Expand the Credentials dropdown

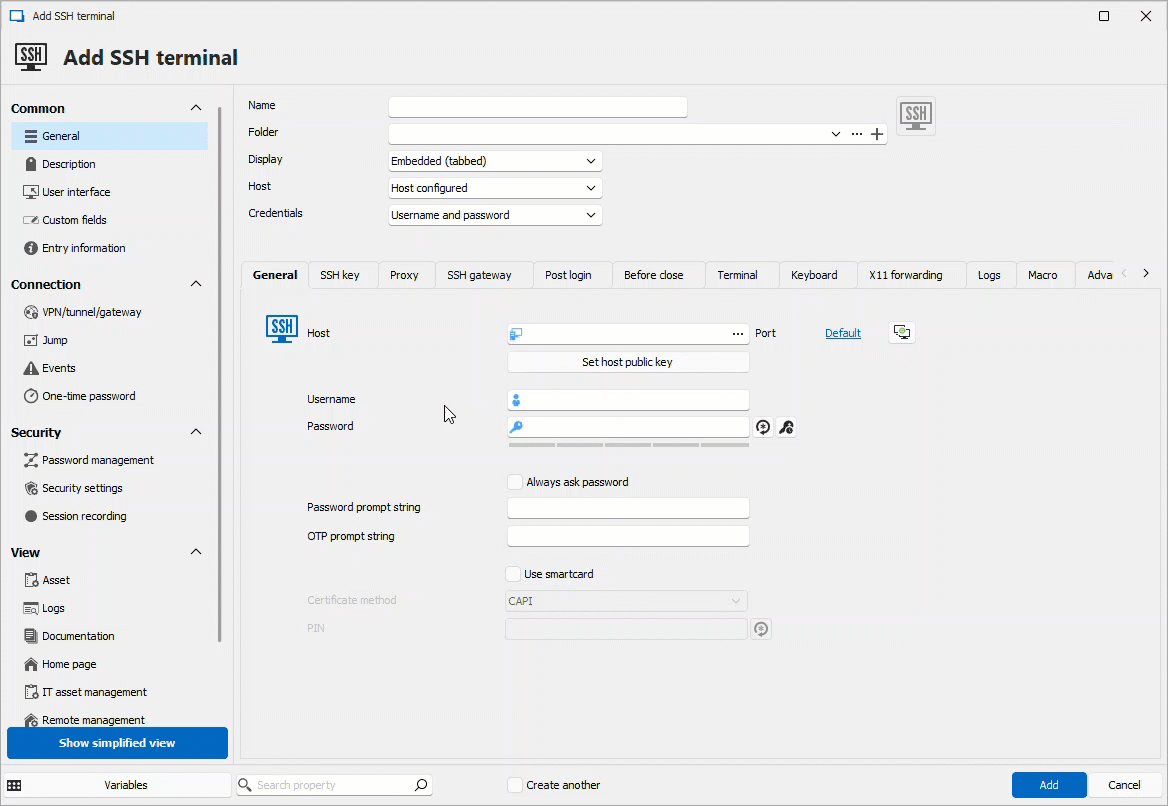pos(495,215)
